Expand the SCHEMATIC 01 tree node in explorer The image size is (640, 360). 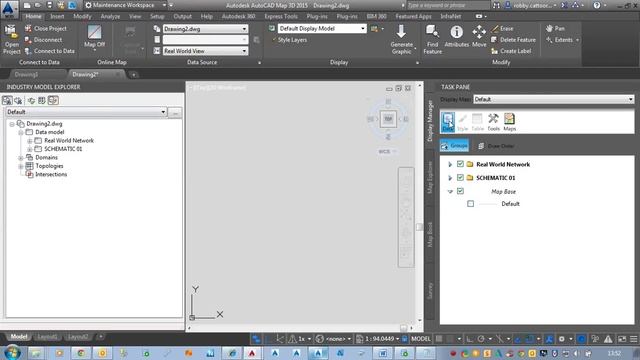(29, 149)
